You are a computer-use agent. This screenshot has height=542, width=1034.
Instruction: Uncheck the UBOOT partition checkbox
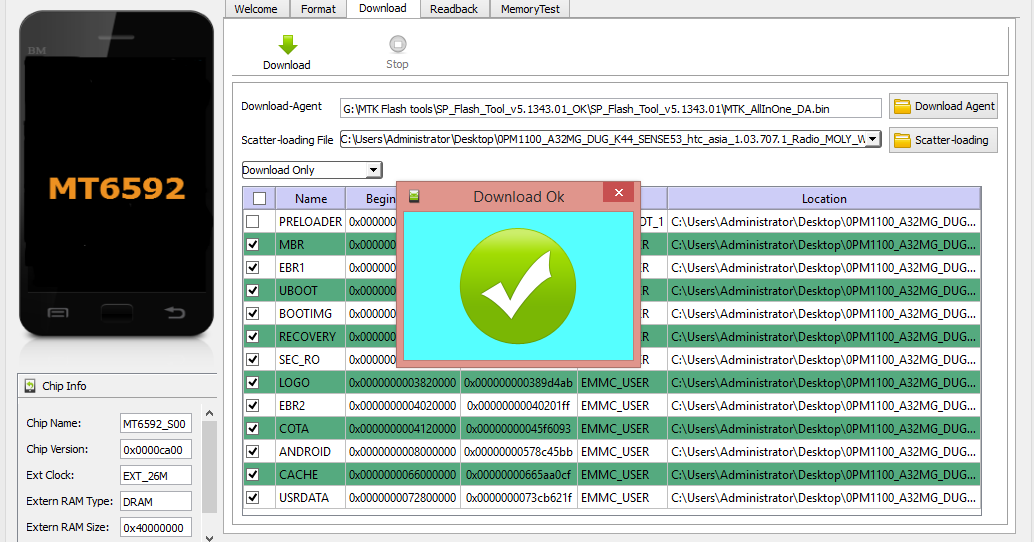tap(253, 290)
